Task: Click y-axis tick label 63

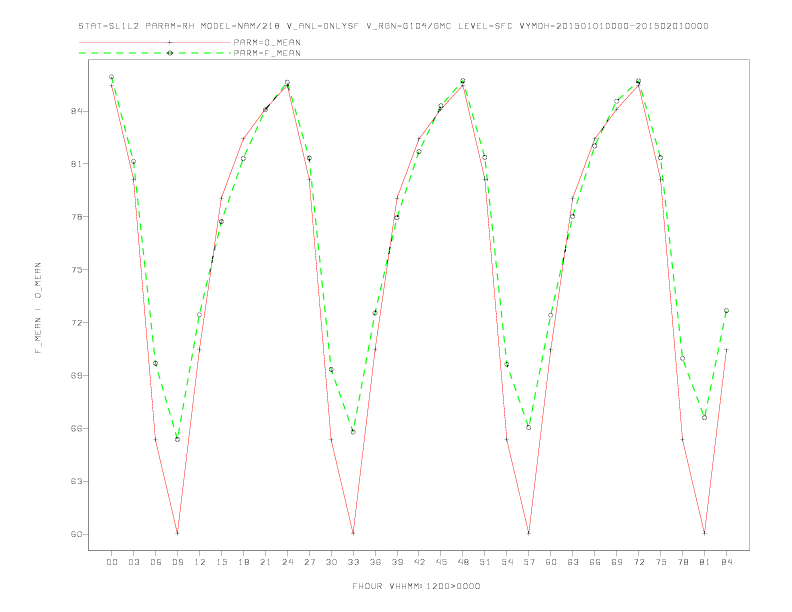Action: coord(77,481)
